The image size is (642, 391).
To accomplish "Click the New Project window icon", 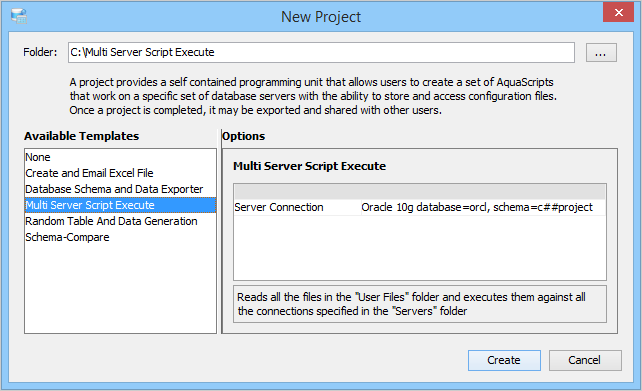I will click(x=19, y=16).
